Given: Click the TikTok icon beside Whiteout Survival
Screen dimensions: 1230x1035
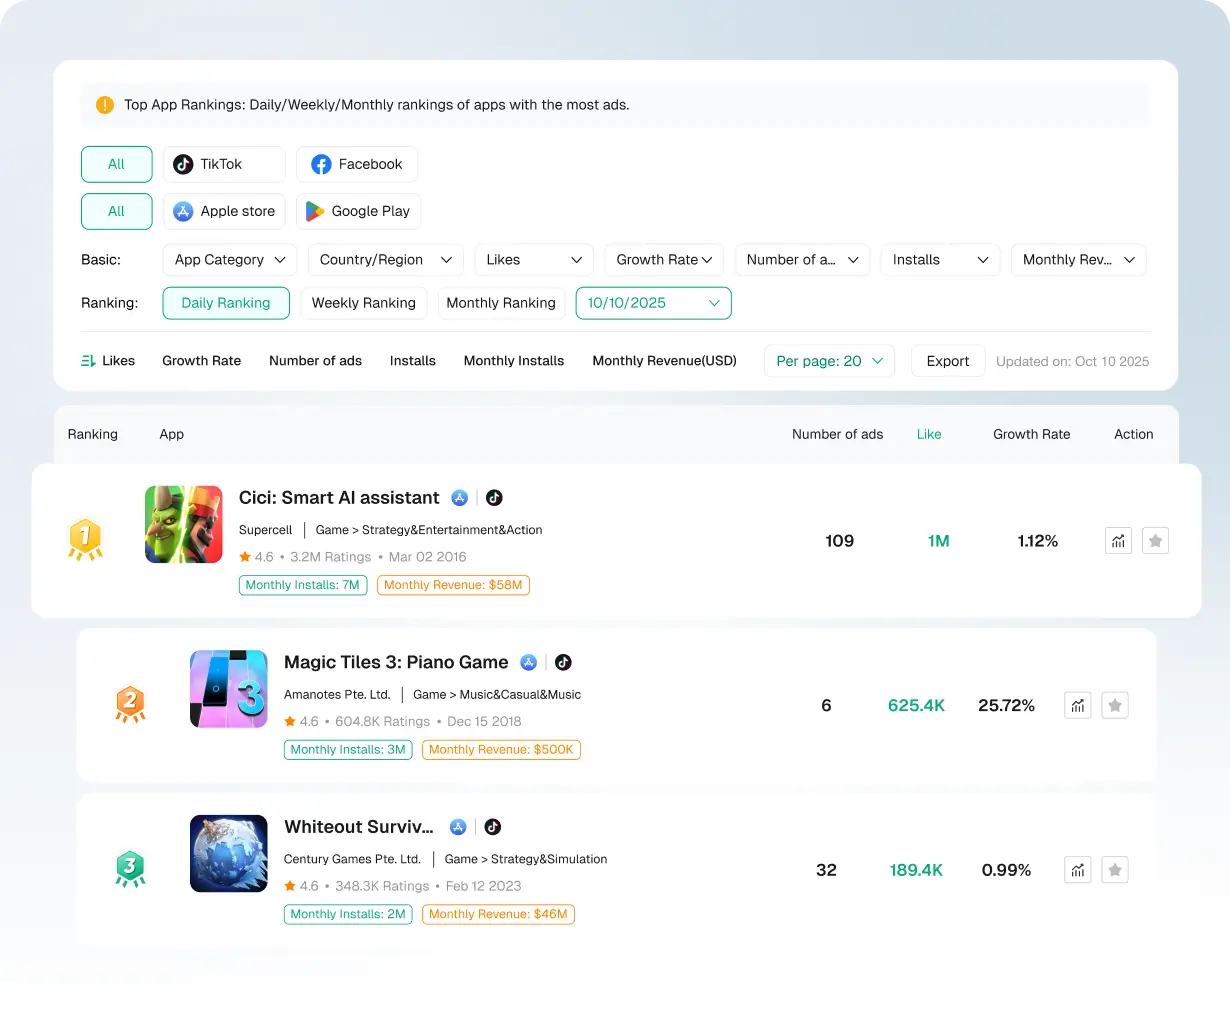Looking at the screenshot, I should click(491, 826).
